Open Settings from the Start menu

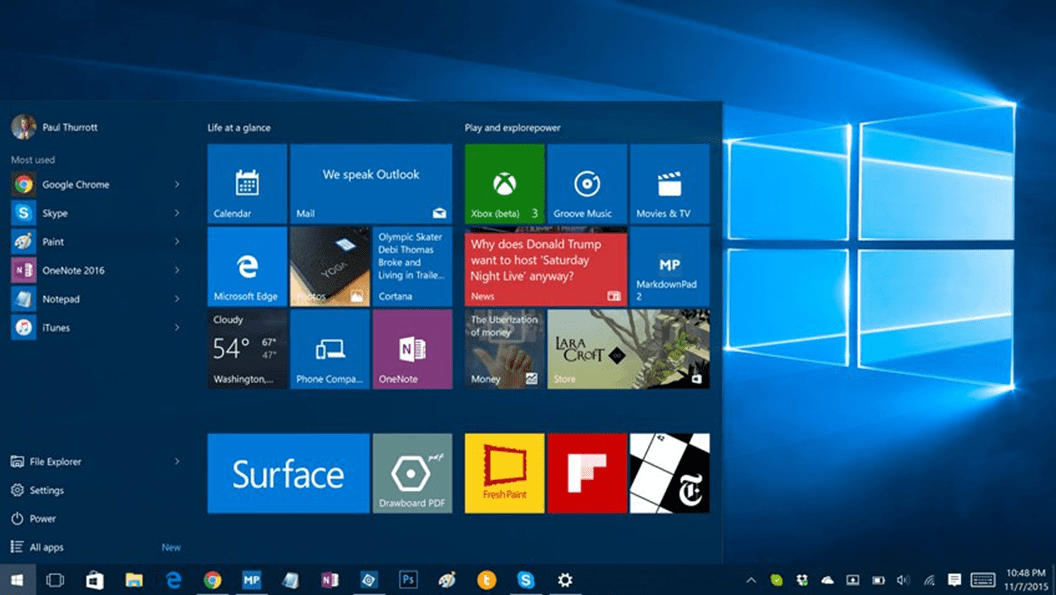(x=46, y=491)
